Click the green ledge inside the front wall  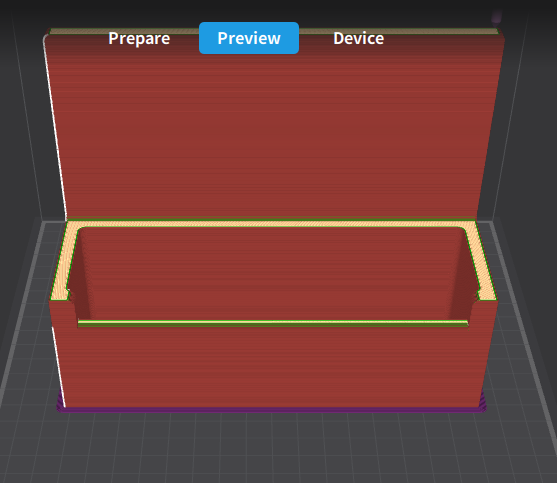[x=273, y=323]
